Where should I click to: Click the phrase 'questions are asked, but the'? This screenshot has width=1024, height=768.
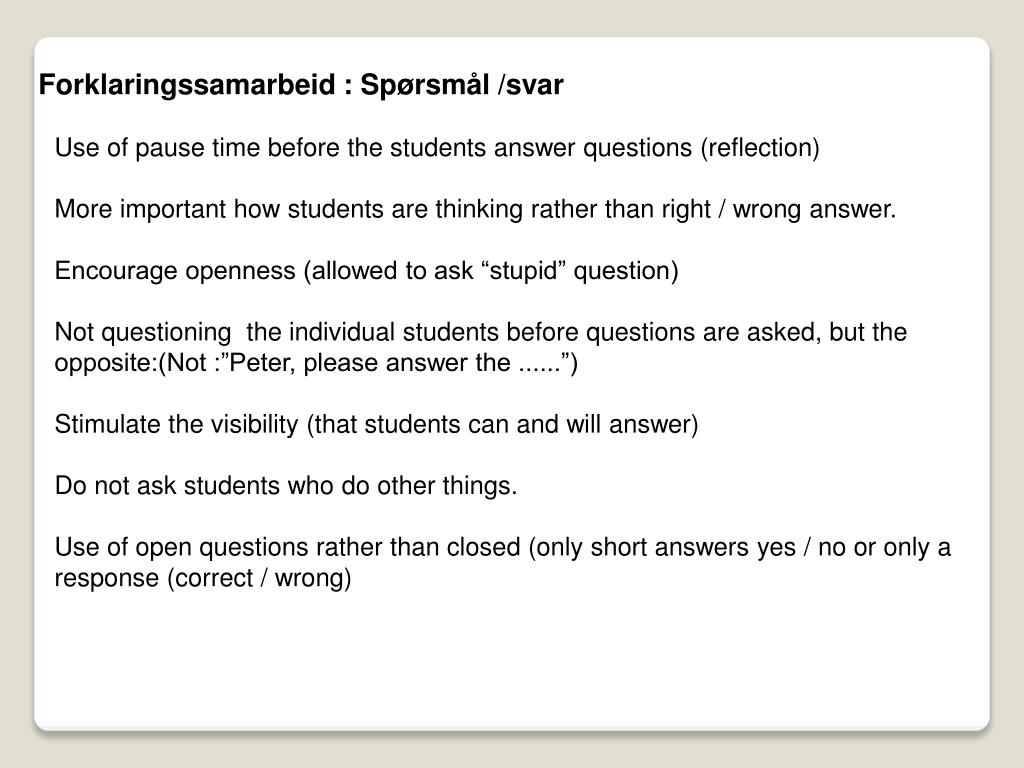746,332
